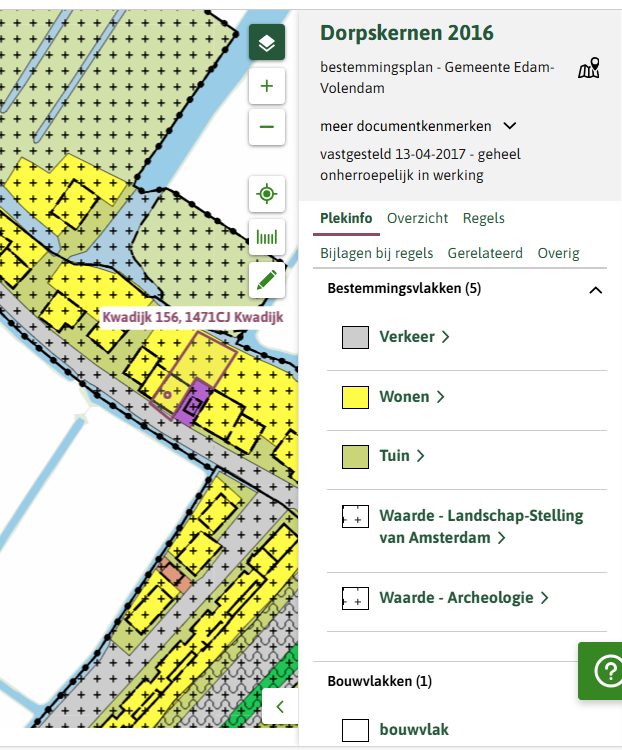Open Tuin zoning details
The width and height of the screenshot is (622, 750).
click(402, 456)
